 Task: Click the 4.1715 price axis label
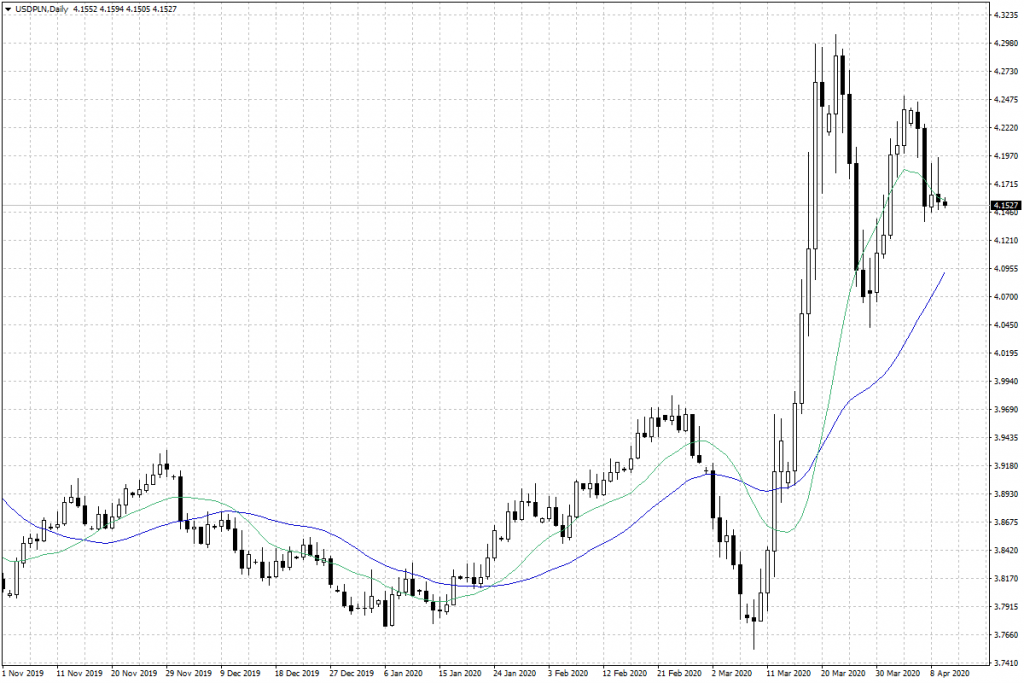(1005, 184)
